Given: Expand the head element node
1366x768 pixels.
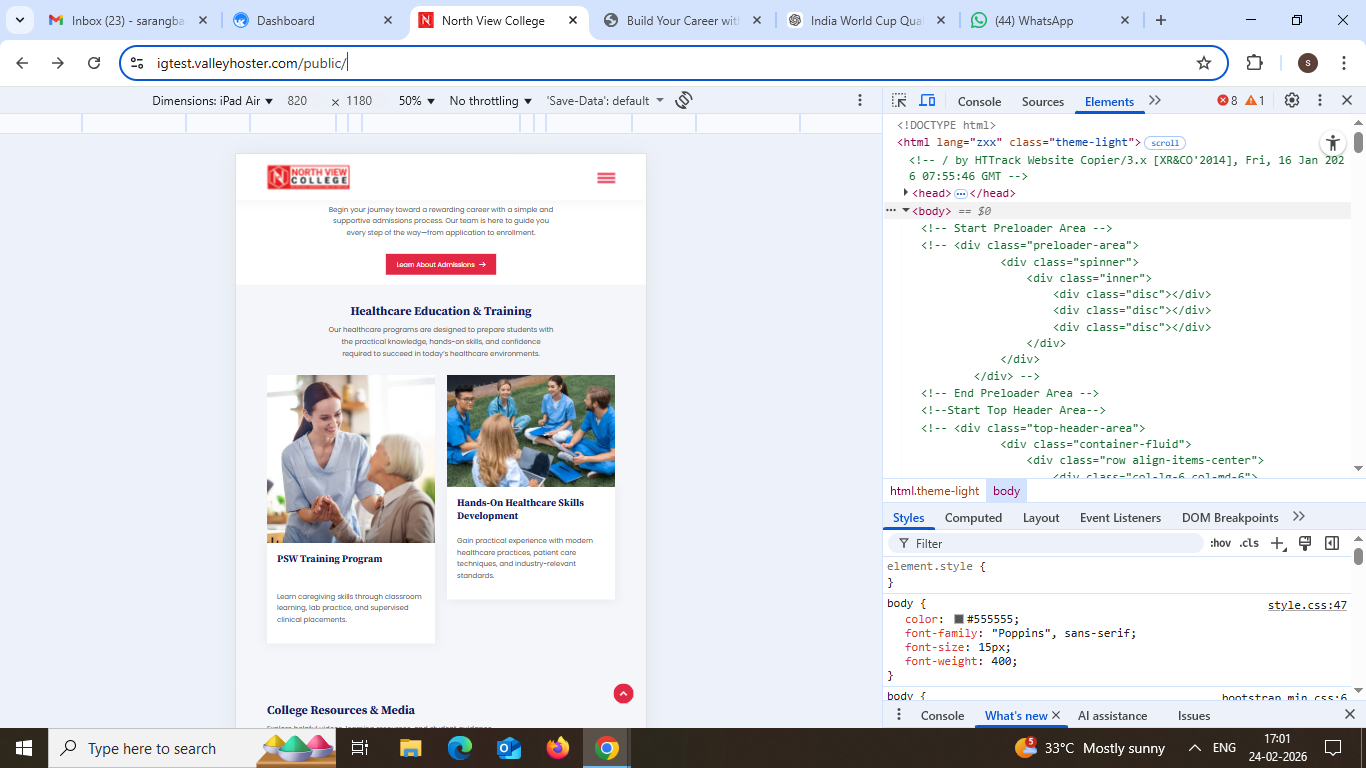Looking at the screenshot, I should 906,193.
